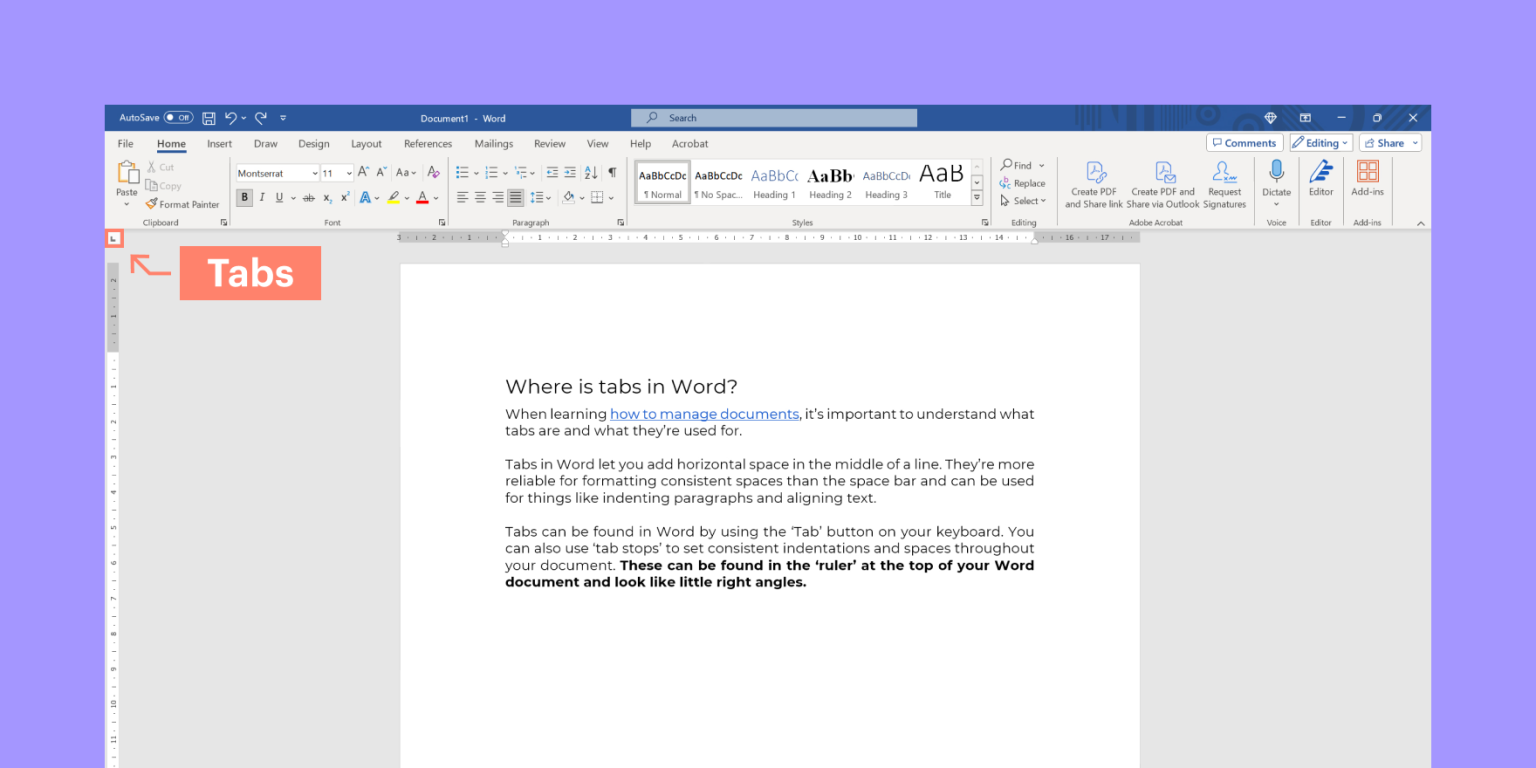This screenshot has height=768, width=1536.
Task: Toggle bold formatting
Action: click(243, 197)
